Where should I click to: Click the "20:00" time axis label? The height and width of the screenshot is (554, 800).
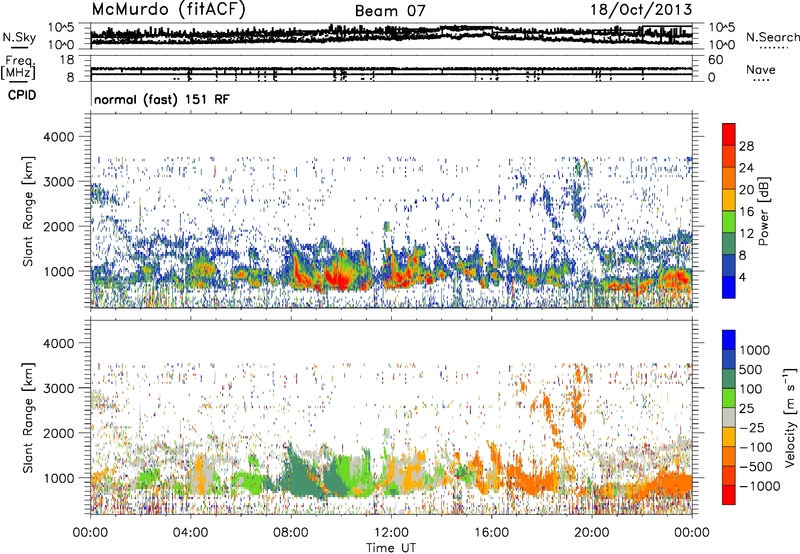point(591,533)
